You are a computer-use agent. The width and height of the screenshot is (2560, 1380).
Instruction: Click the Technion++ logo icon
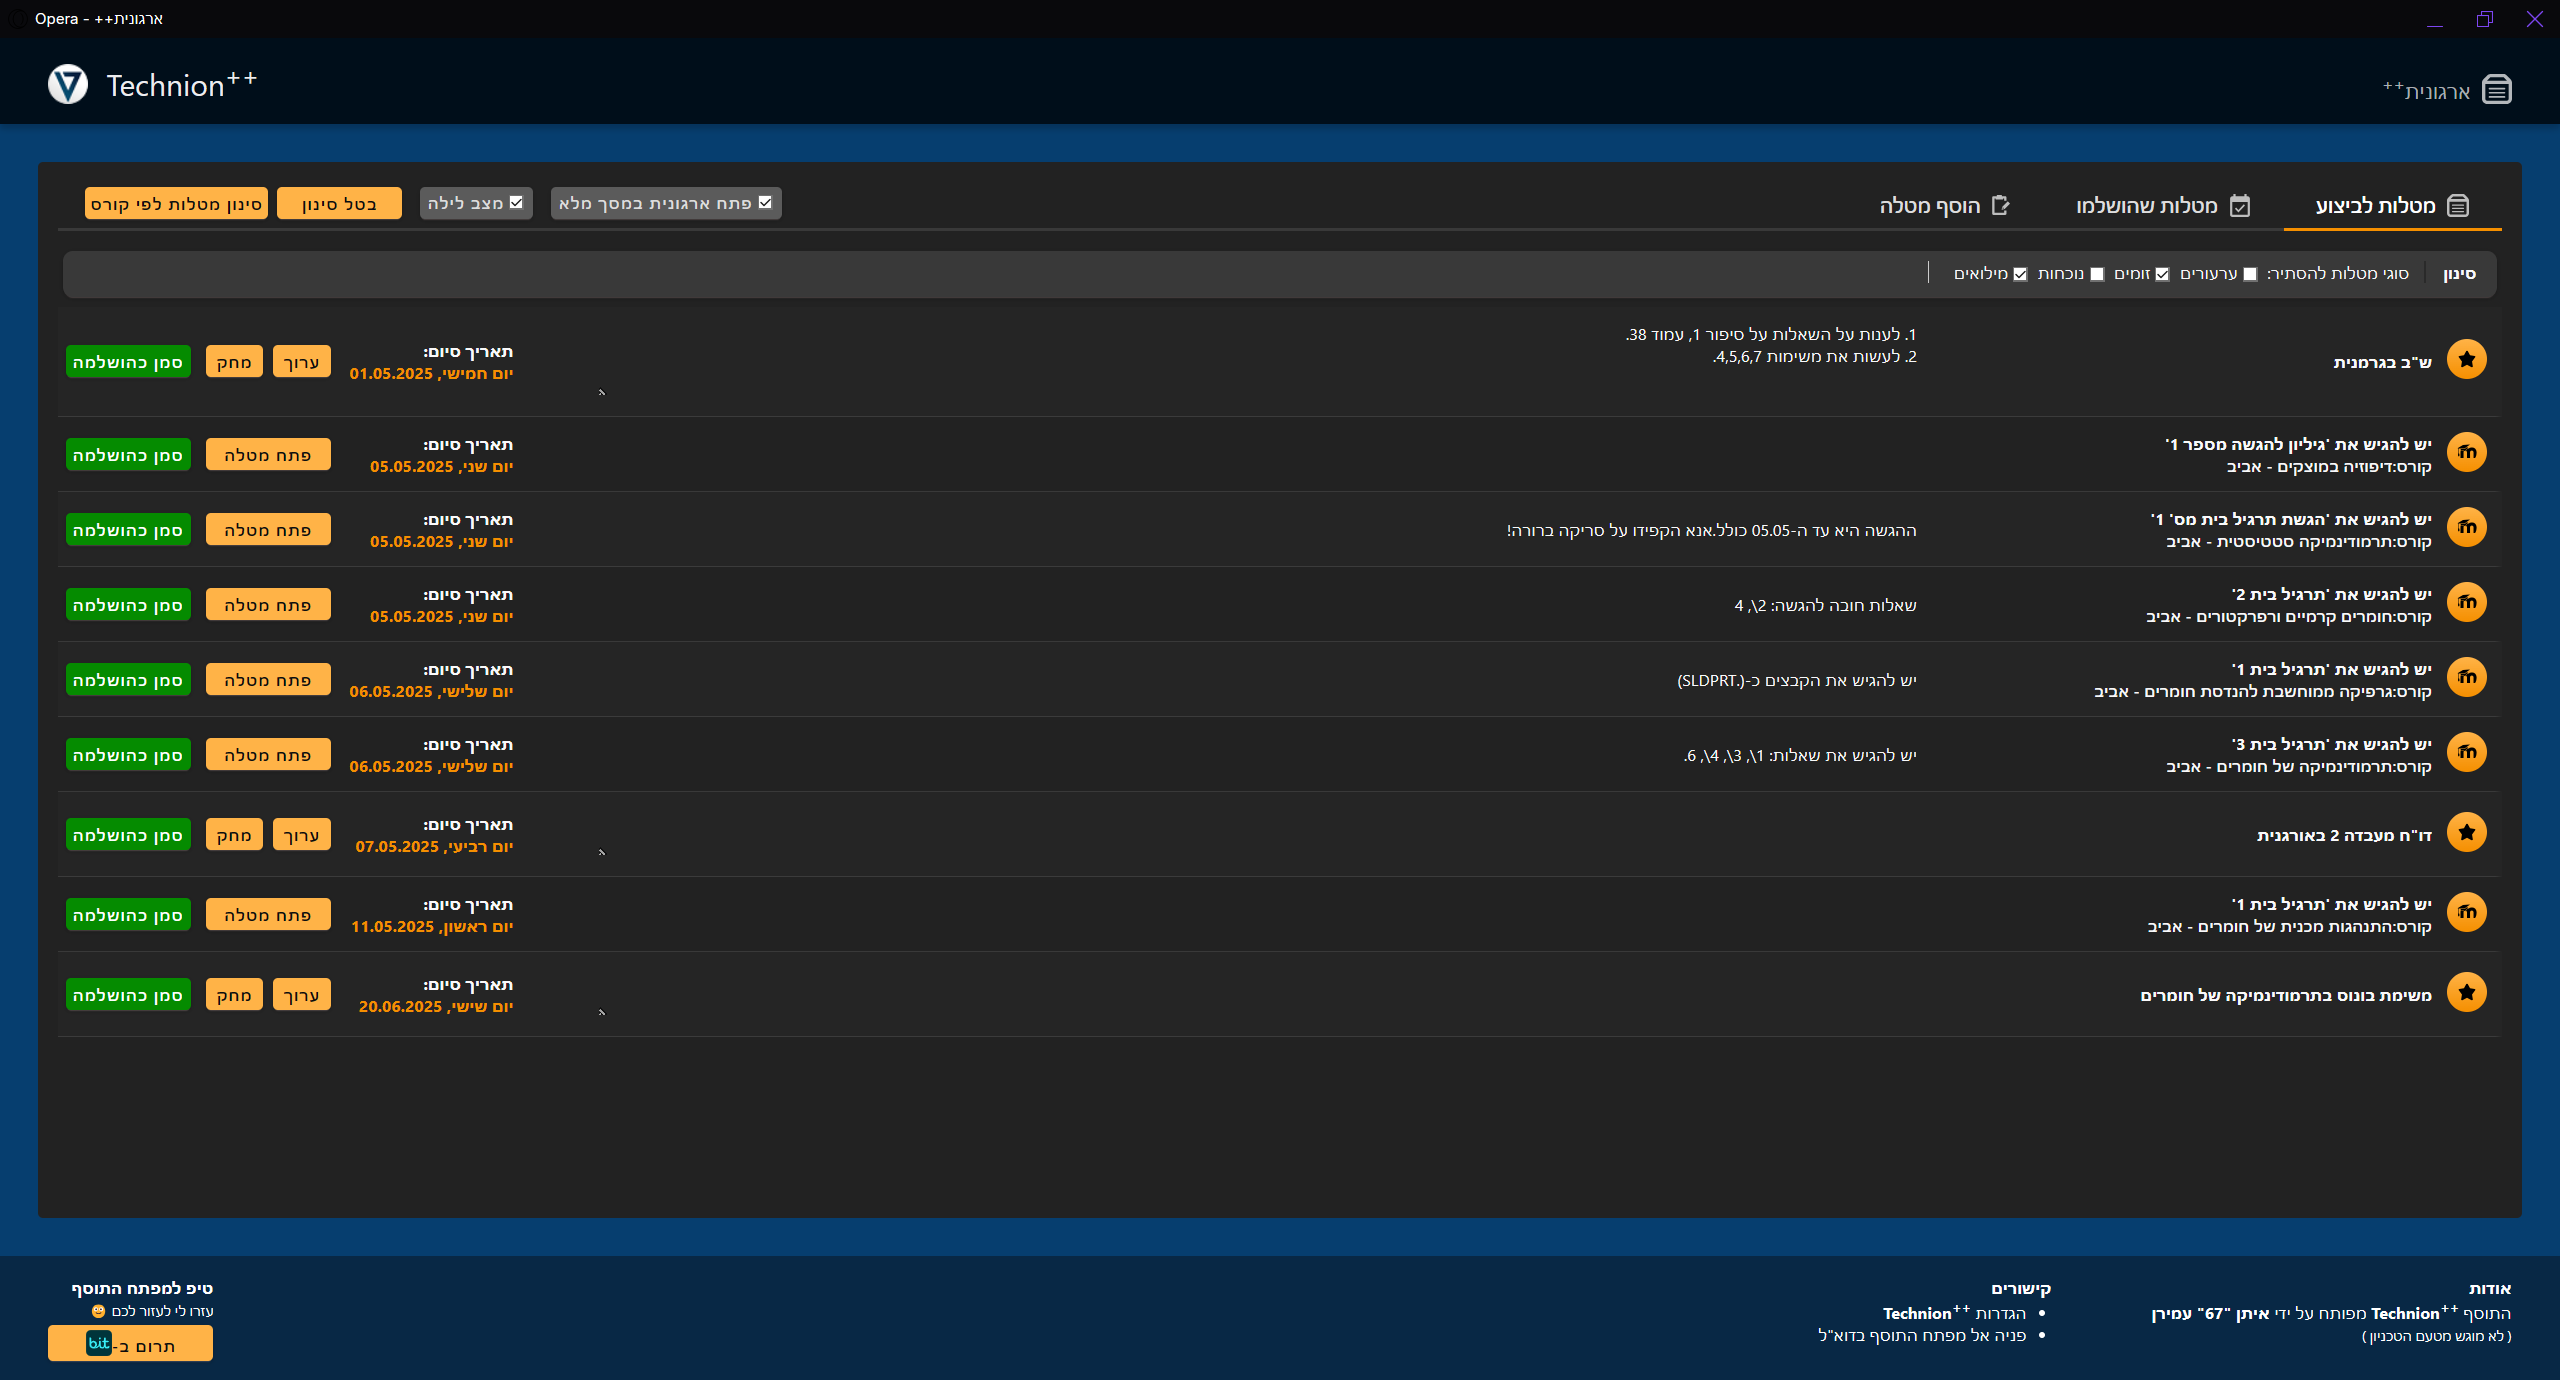pyautogui.click(x=68, y=85)
